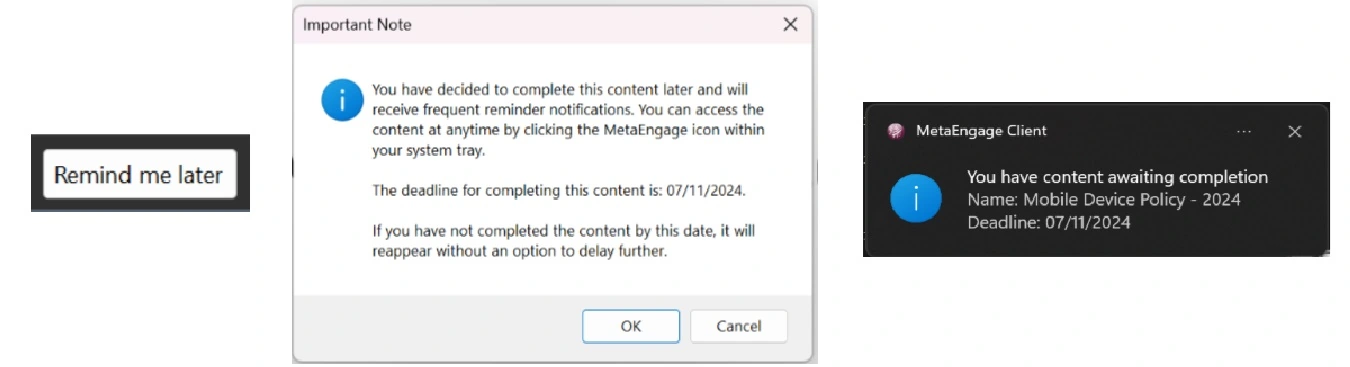Click the paragraph starting 'If you have not completed'
The height and width of the screenshot is (367, 1350).
[563, 241]
